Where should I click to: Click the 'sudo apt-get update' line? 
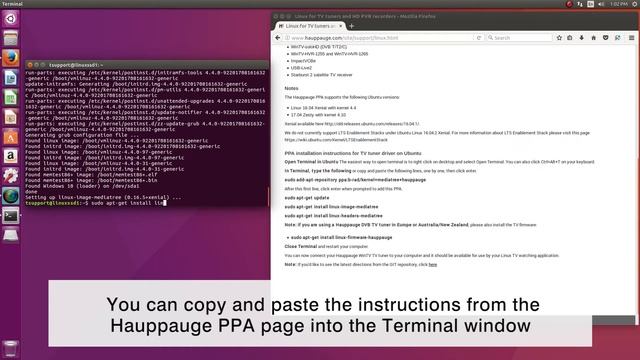pyautogui.click(x=307, y=198)
